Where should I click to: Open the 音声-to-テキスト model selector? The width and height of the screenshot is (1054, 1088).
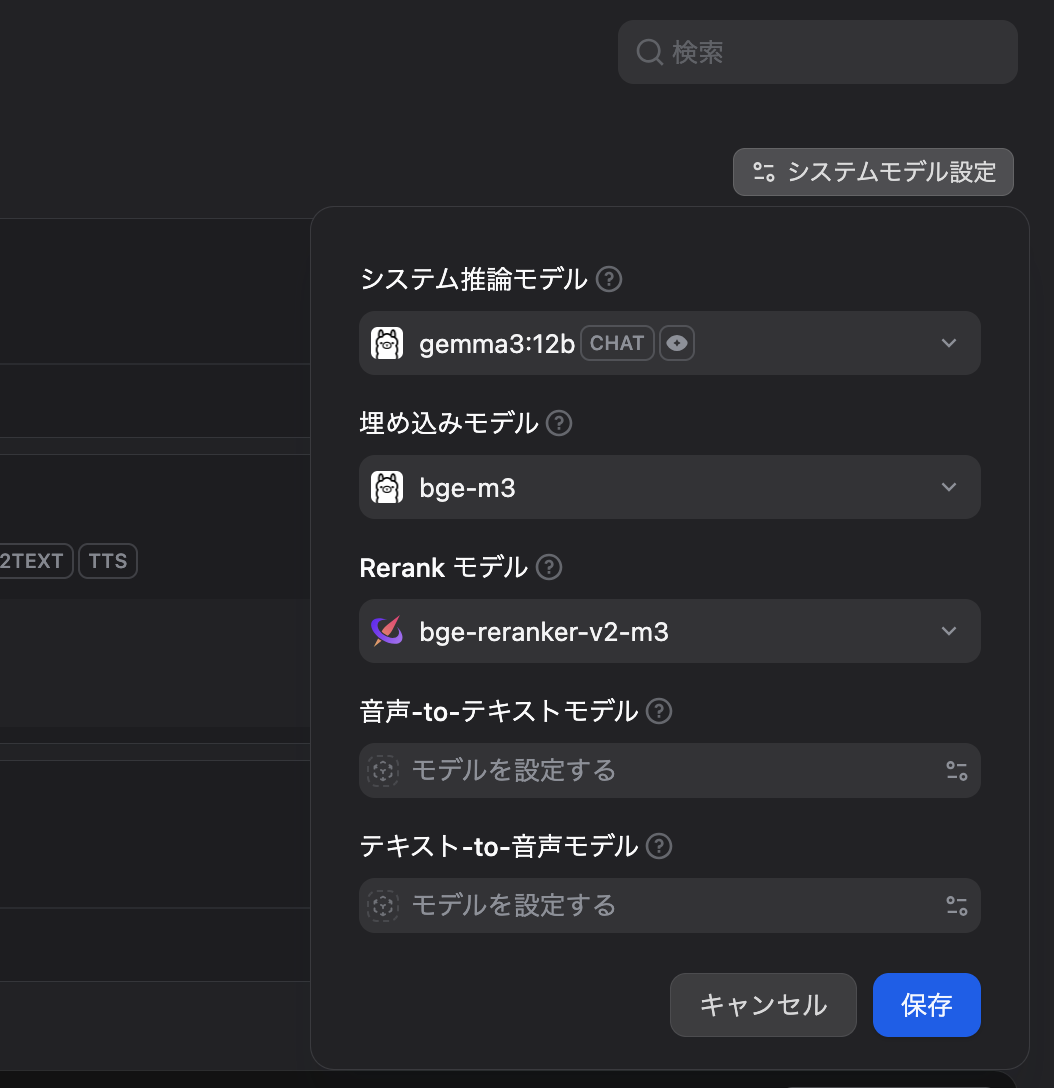669,770
